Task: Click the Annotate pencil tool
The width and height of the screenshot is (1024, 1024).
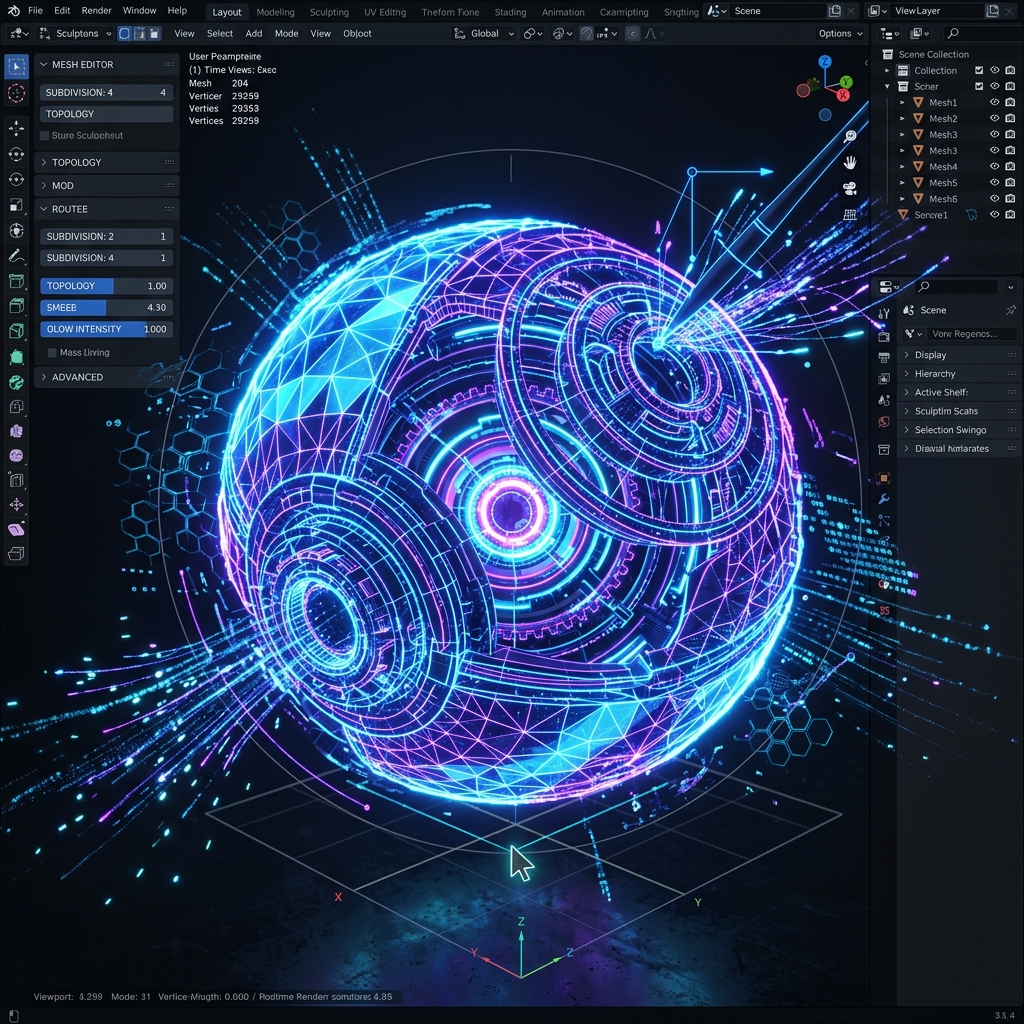Action: tap(16, 256)
